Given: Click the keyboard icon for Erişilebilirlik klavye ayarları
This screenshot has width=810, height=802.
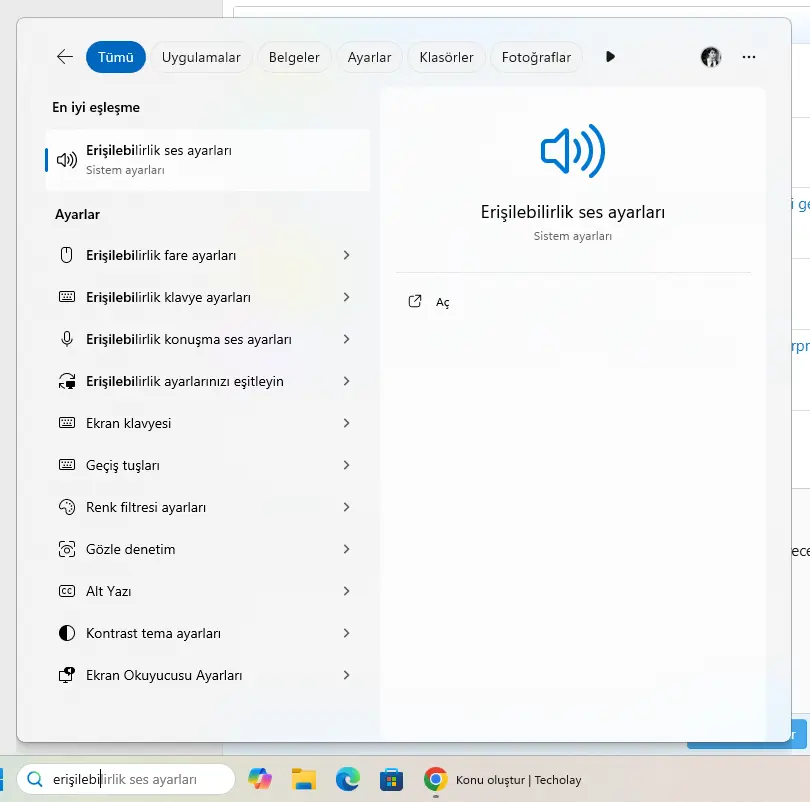Looking at the screenshot, I should (x=67, y=297).
